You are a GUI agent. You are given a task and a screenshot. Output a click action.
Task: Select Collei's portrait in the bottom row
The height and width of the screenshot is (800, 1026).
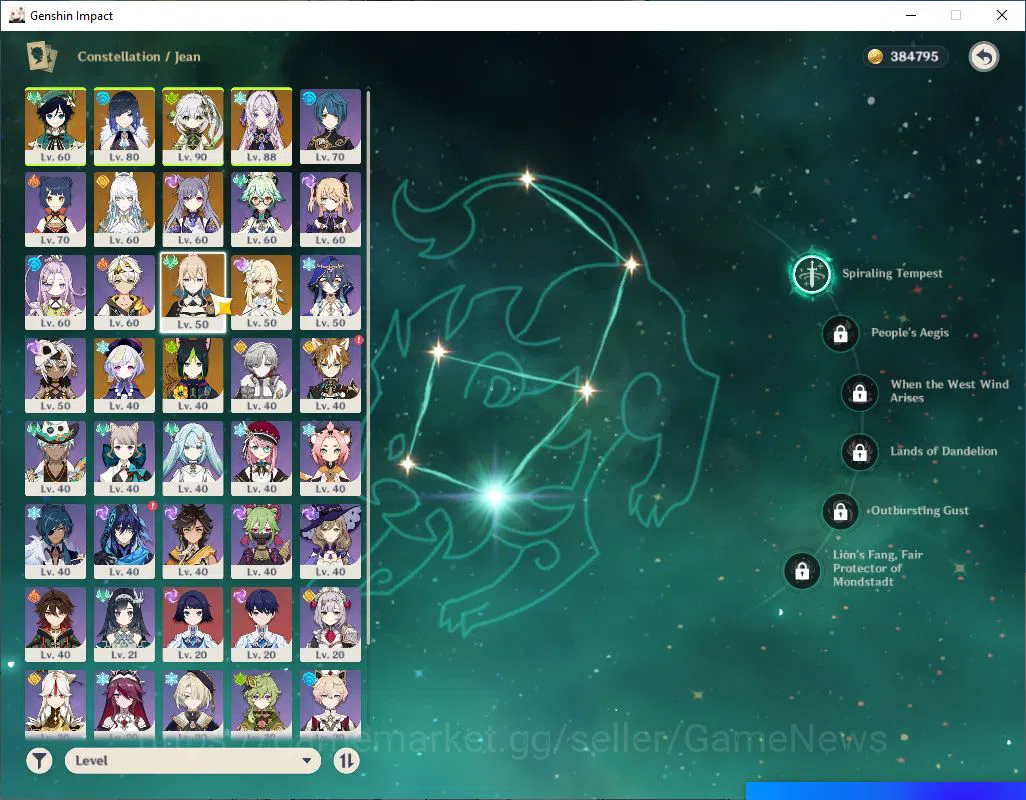[262, 704]
